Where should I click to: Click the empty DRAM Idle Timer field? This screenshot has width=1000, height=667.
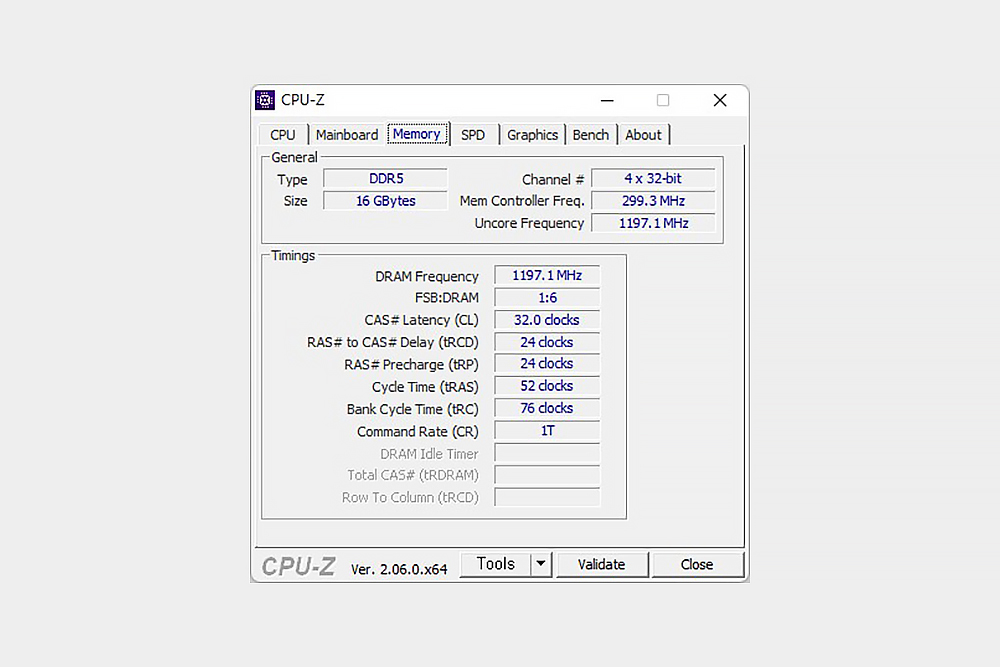point(547,453)
